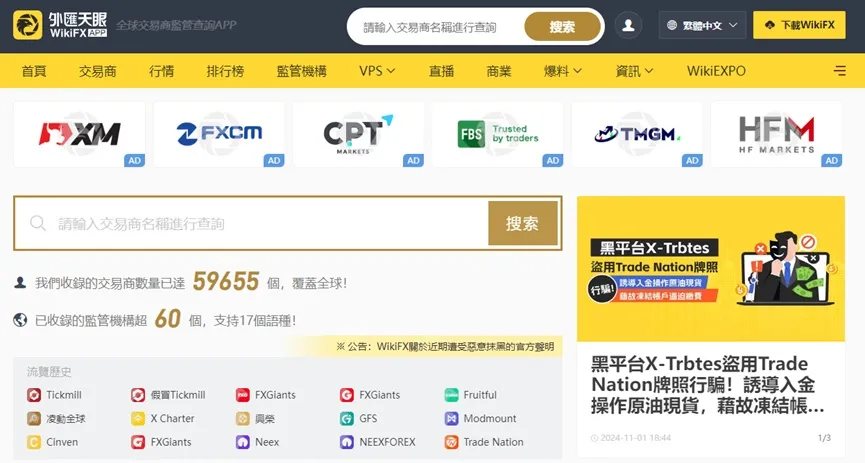The width and height of the screenshot is (865, 463).
Task: Click the Cinven broker icon
Action: [34, 442]
